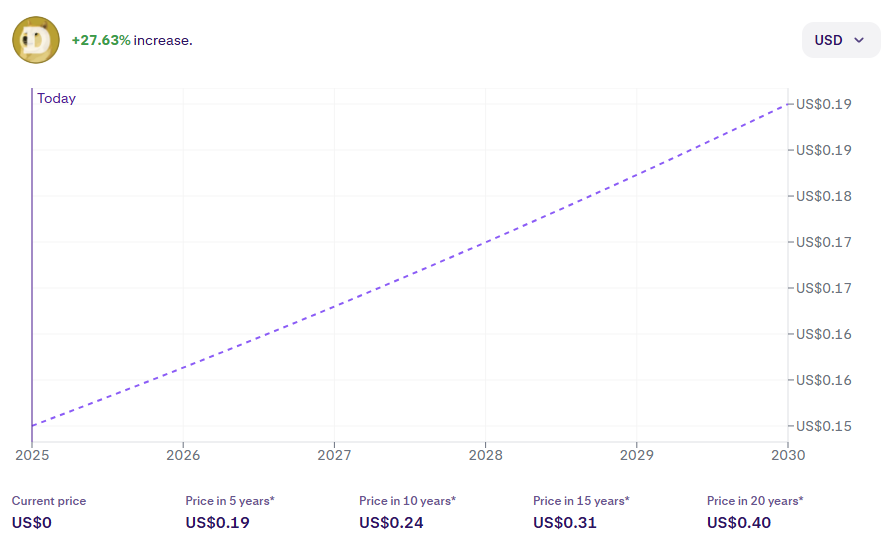Viewport: 893px width, 555px height.
Task: Click the 2029 x-axis label
Action: point(637,455)
